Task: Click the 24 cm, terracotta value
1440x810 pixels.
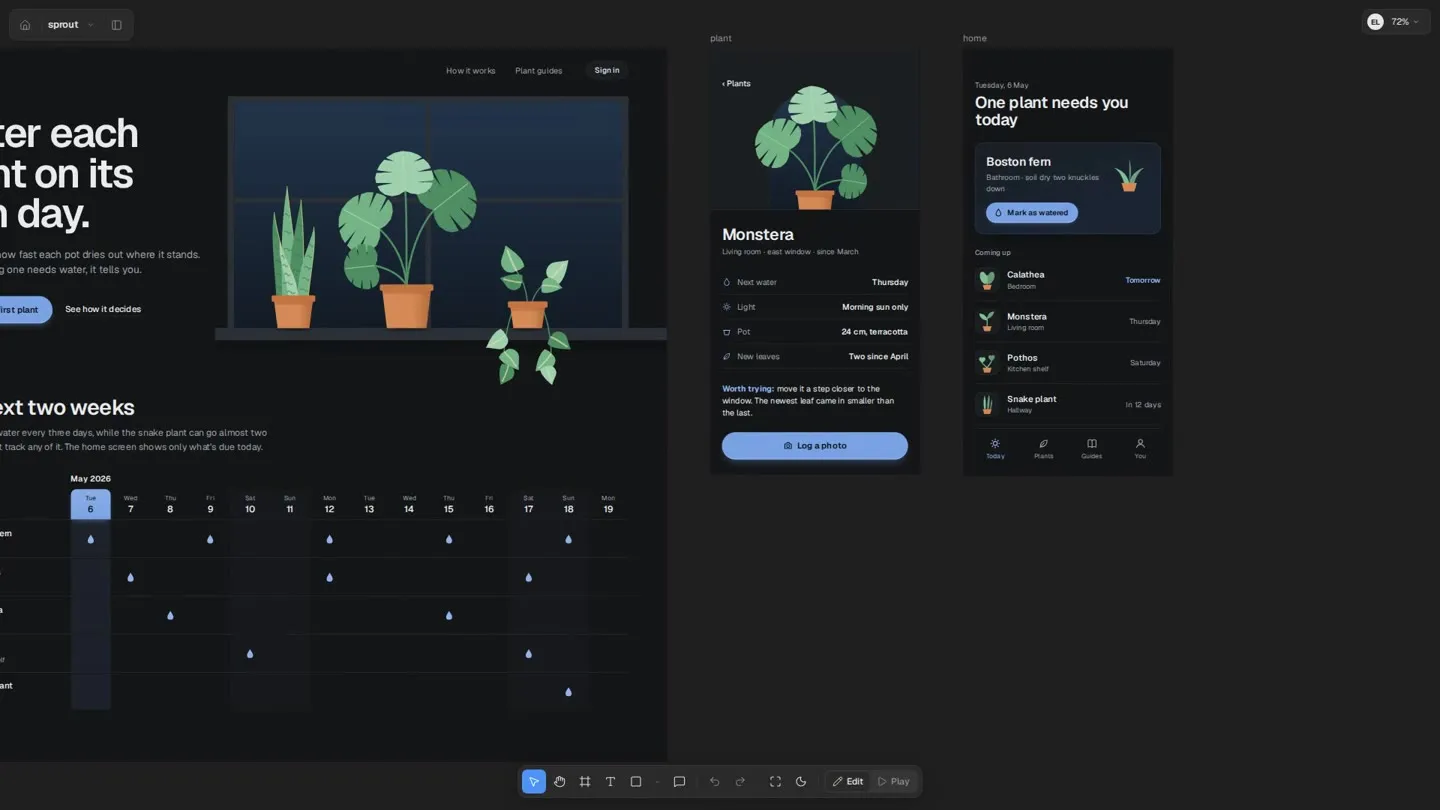Action: [x=875, y=332]
